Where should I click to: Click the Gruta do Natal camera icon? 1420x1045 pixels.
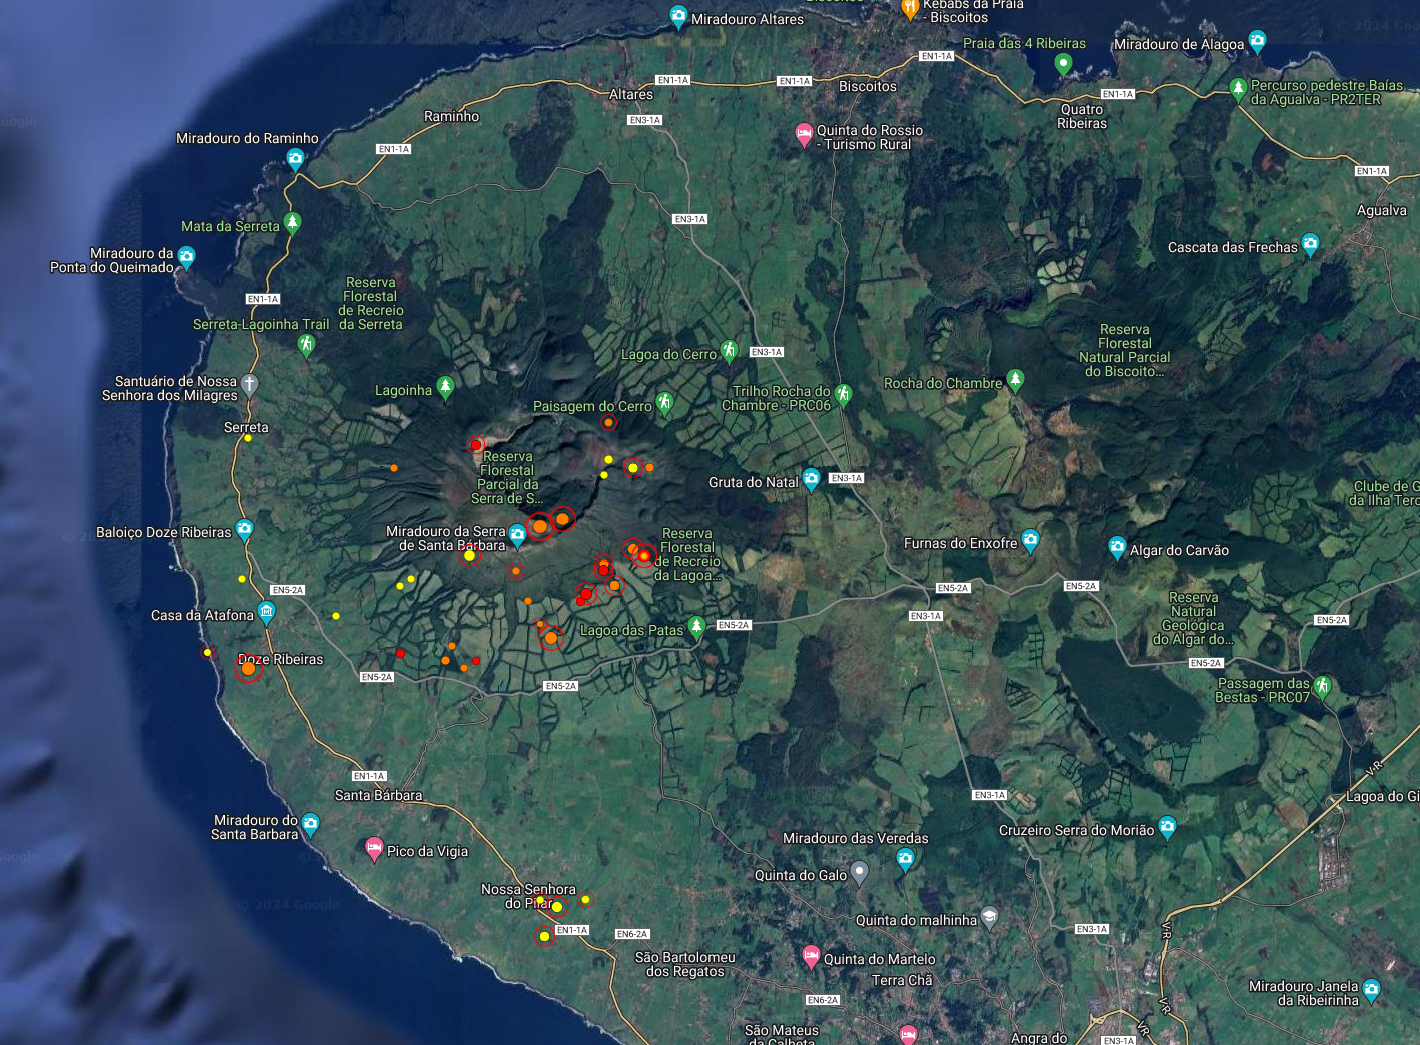point(811,479)
